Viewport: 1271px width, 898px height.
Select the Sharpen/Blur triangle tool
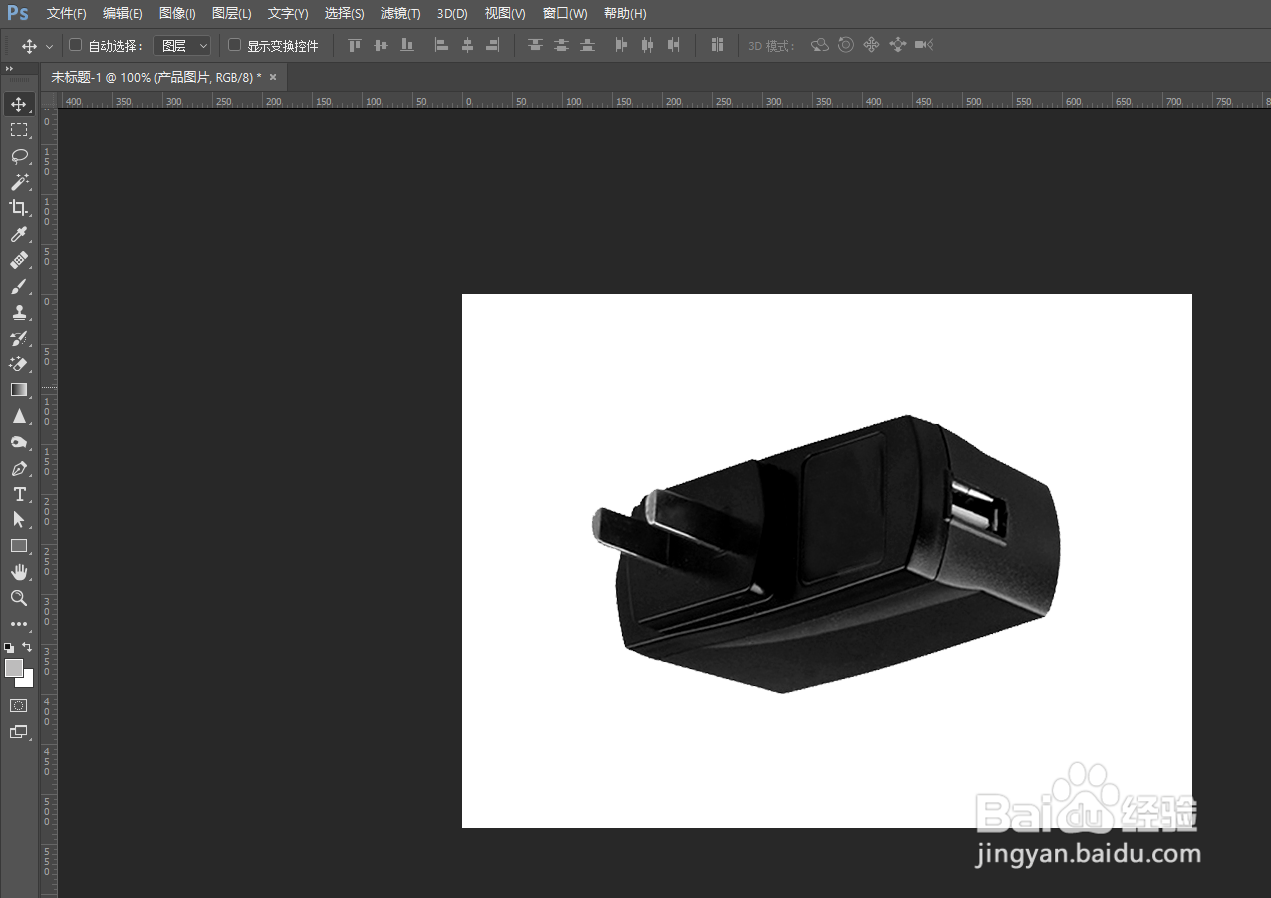tap(19, 416)
